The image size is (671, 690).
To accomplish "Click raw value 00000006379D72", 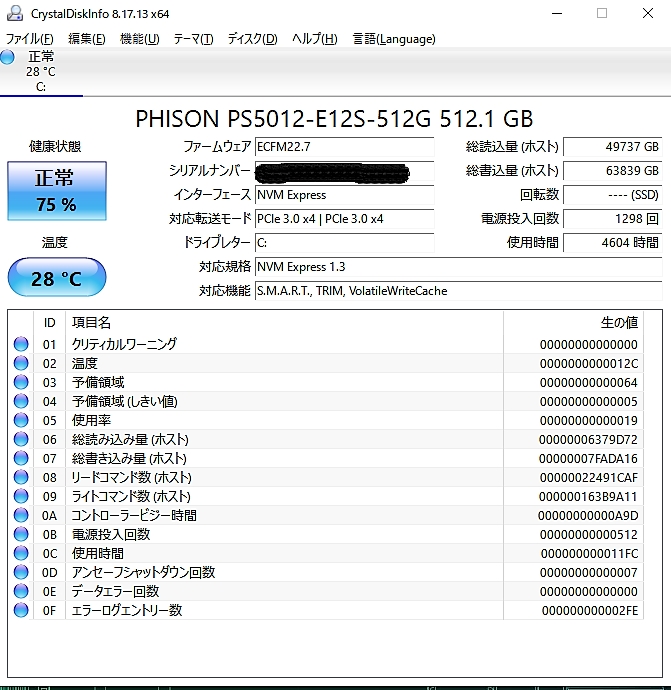I will [588, 440].
